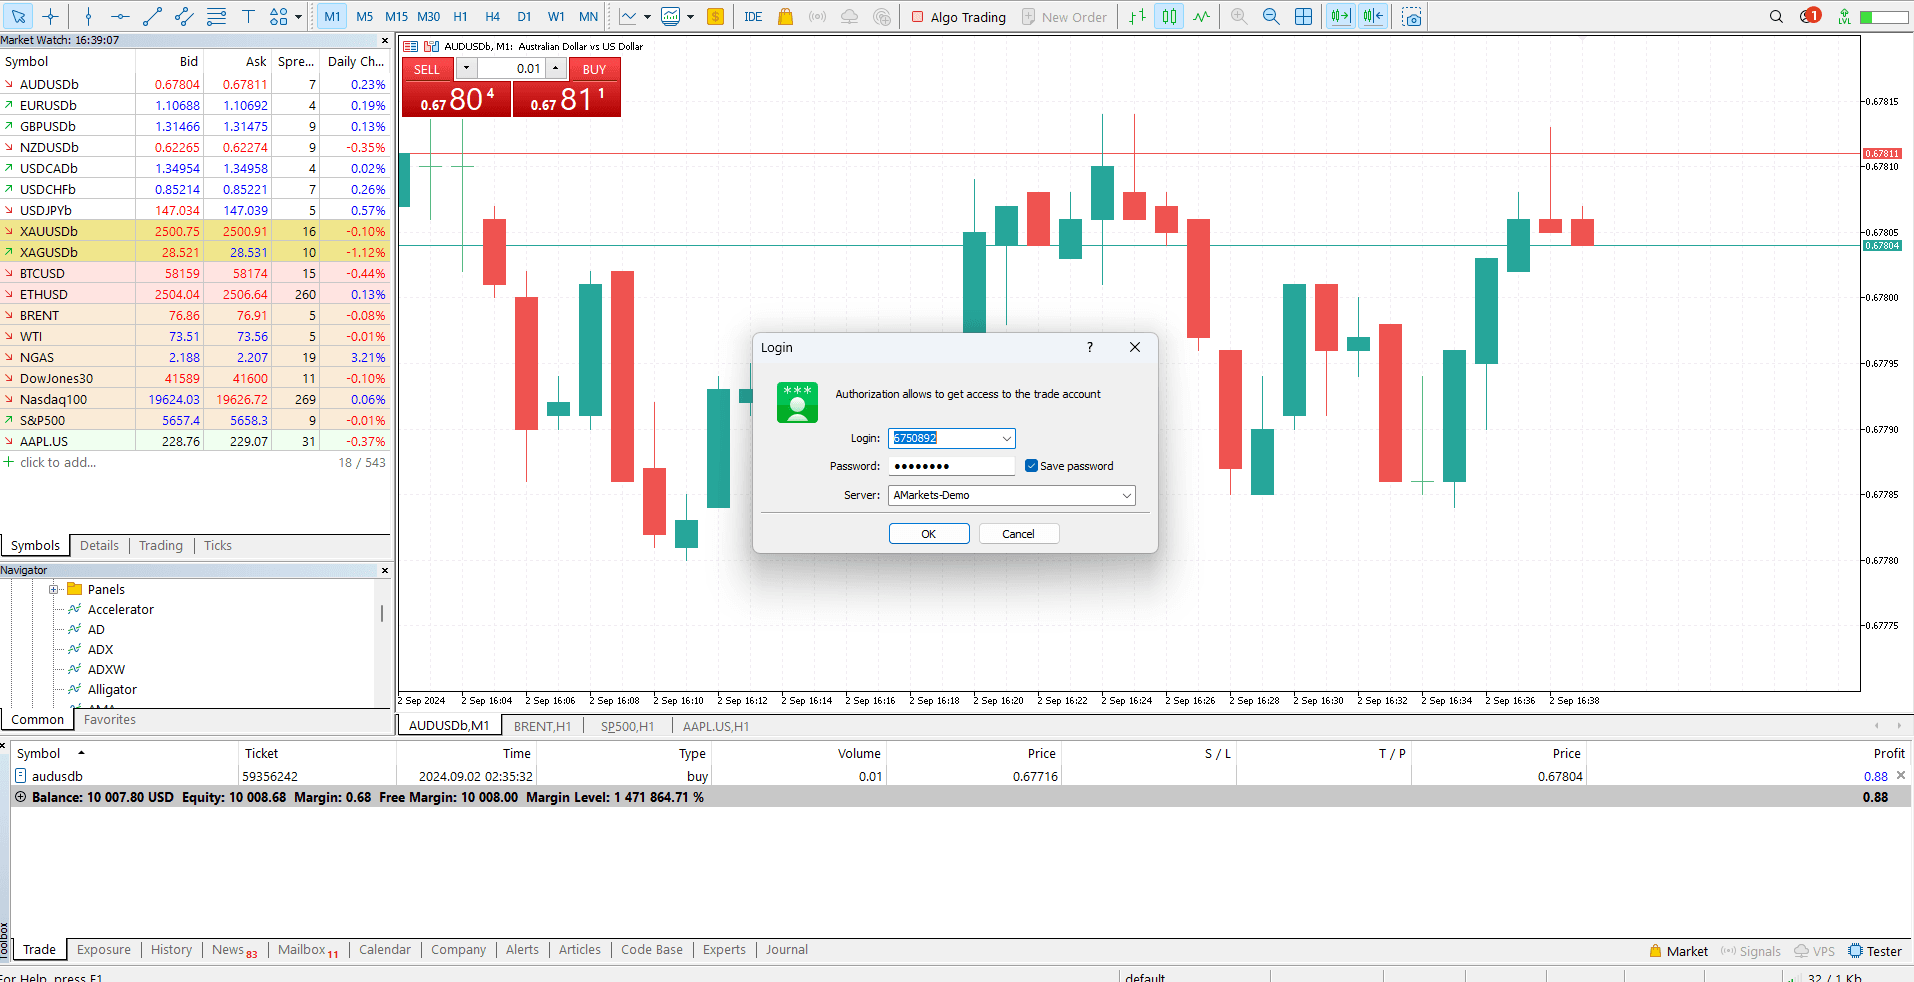Open the chart type dropdown arrow
The height and width of the screenshot is (982, 1914).
pyautogui.click(x=647, y=16)
